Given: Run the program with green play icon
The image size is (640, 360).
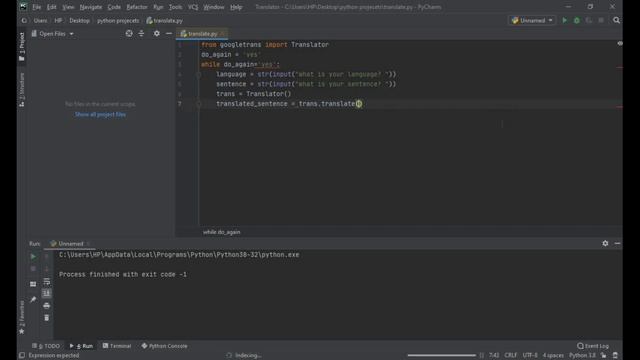Looking at the screenshot, I should tap(564, 20).
